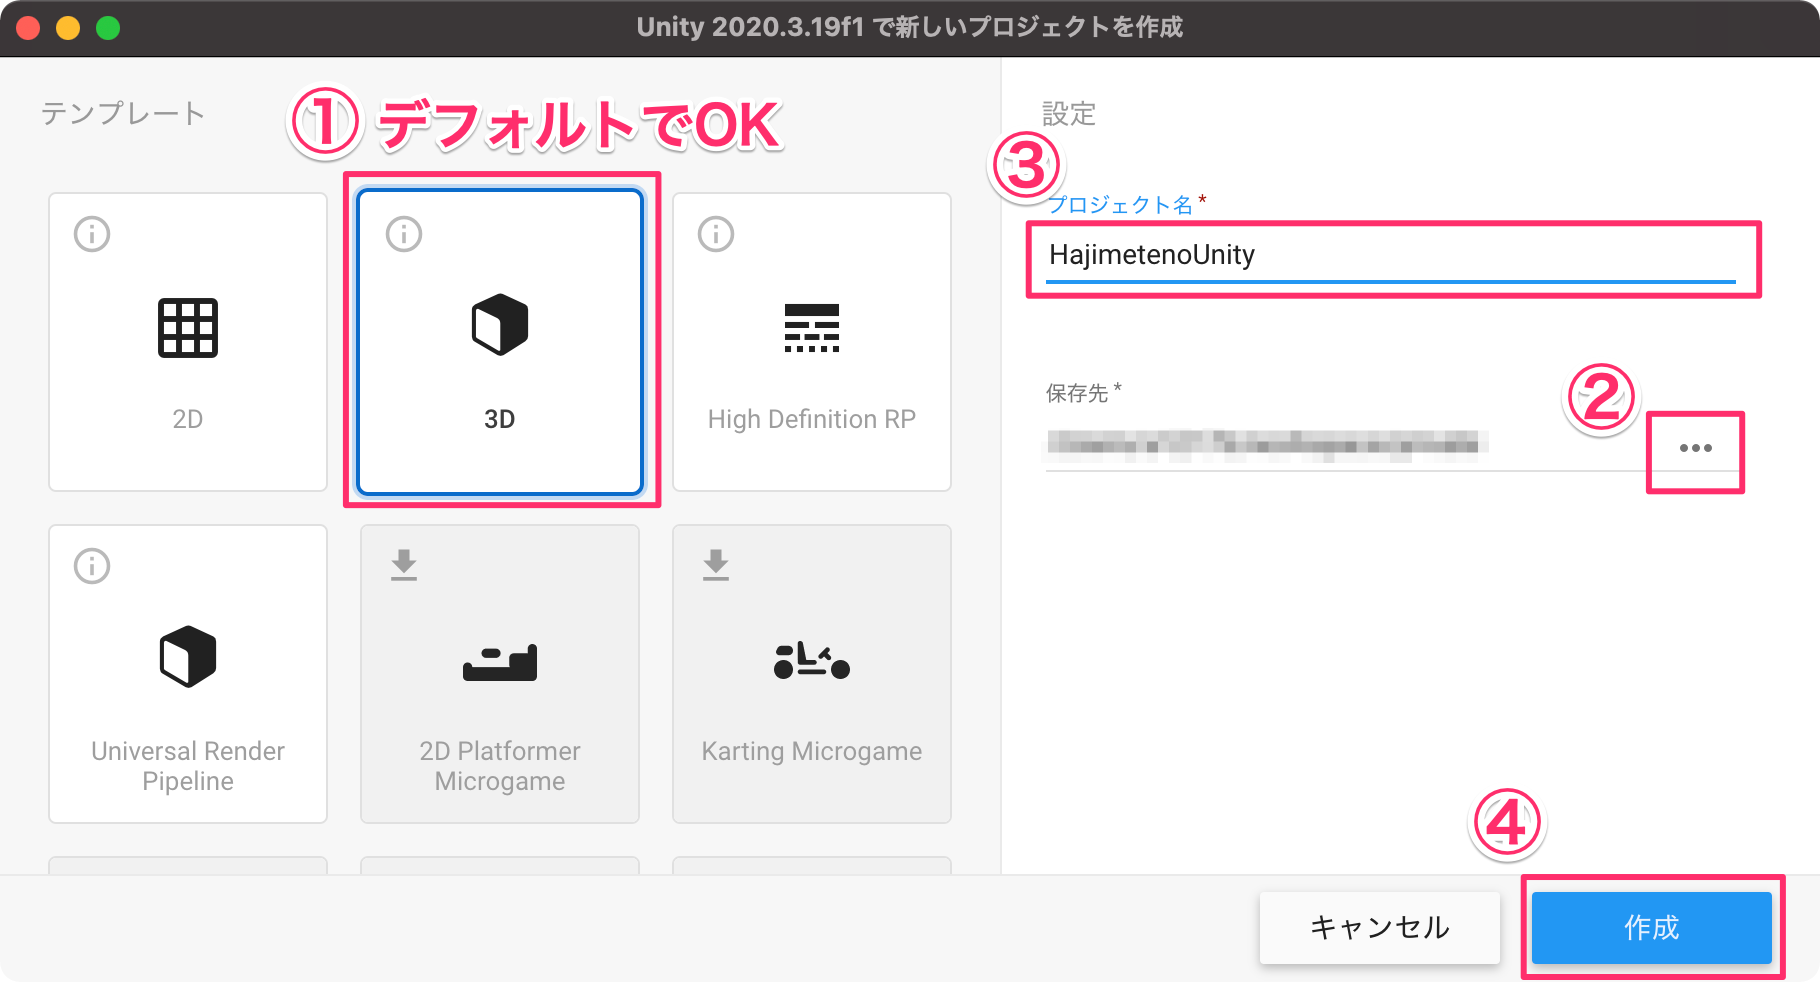
Task: Click the テンプレート heading
Action: coord(123,114)
